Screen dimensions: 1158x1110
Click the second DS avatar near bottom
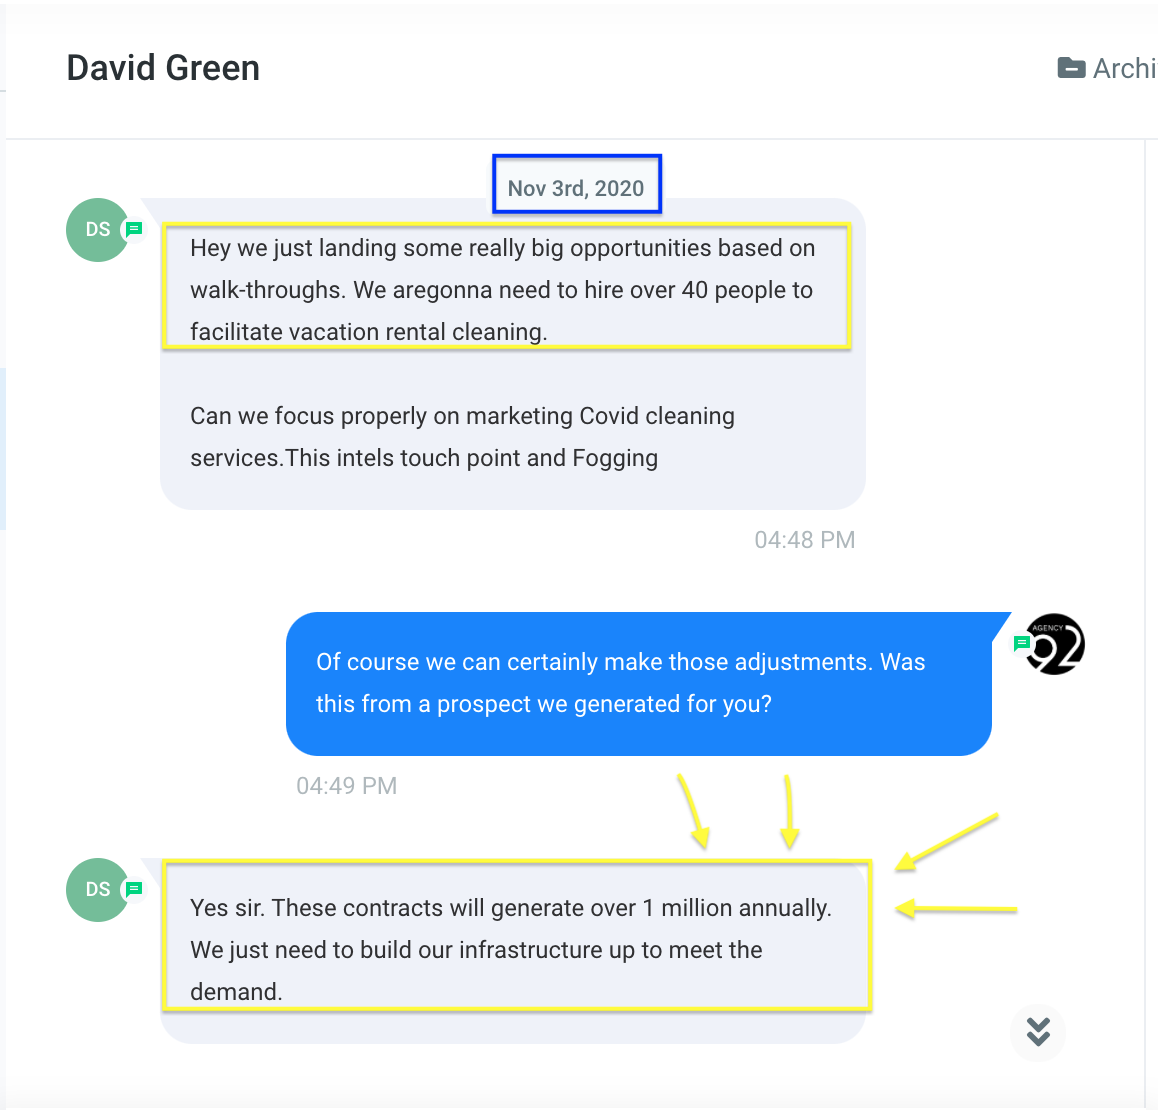(97, 889)
